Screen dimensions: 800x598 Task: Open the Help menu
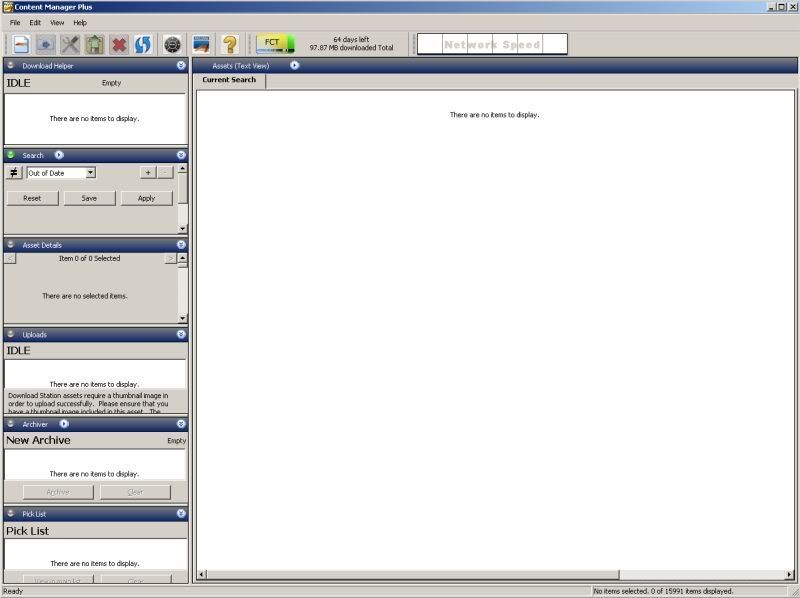point(80,22)
